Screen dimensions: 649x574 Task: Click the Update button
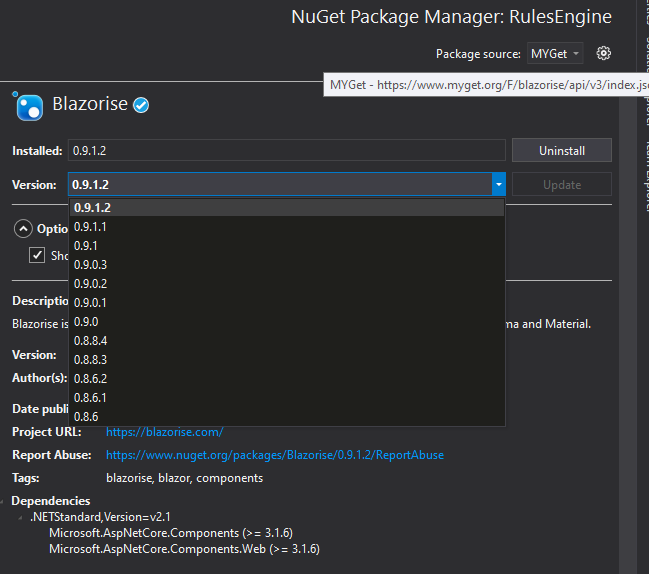coord(562,185)
